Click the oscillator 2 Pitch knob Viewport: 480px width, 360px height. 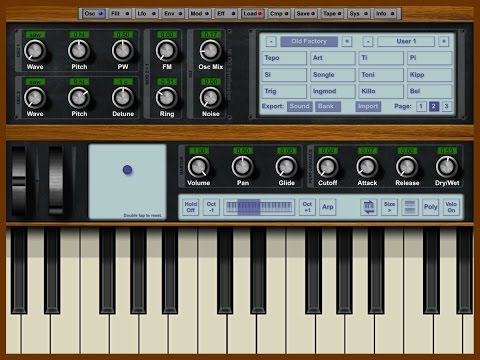pos(79,98)
